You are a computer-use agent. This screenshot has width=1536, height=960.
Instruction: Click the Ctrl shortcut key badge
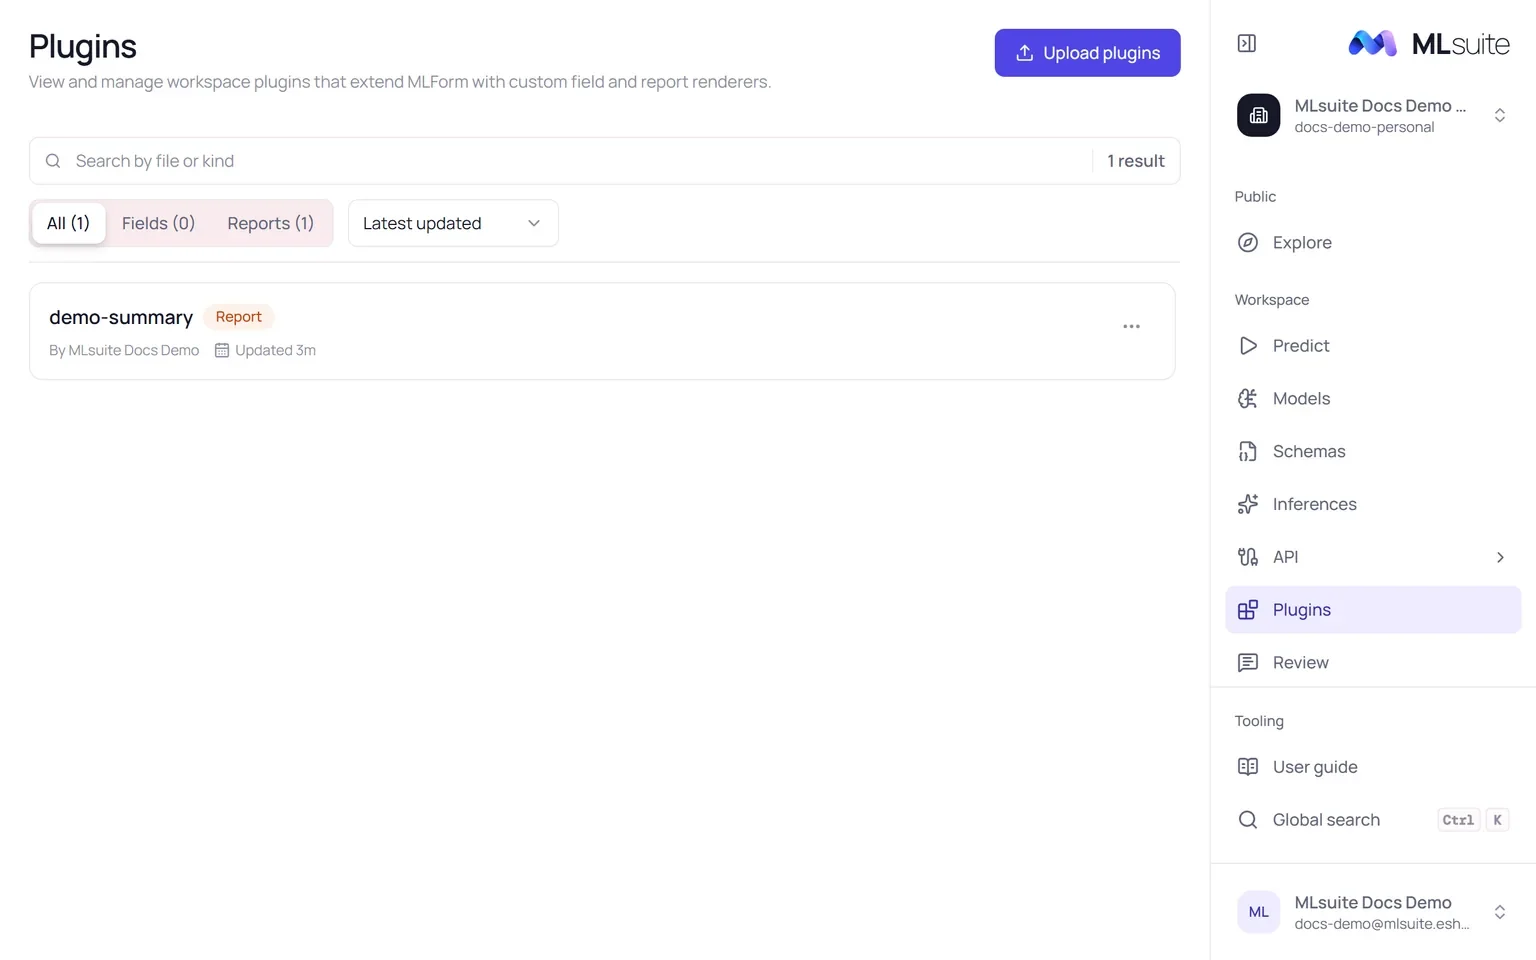click(x=1458, y=820)
